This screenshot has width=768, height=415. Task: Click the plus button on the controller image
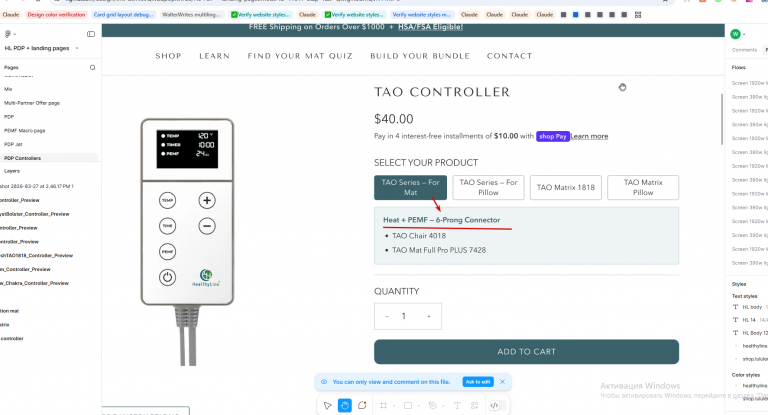pos(207,200)
